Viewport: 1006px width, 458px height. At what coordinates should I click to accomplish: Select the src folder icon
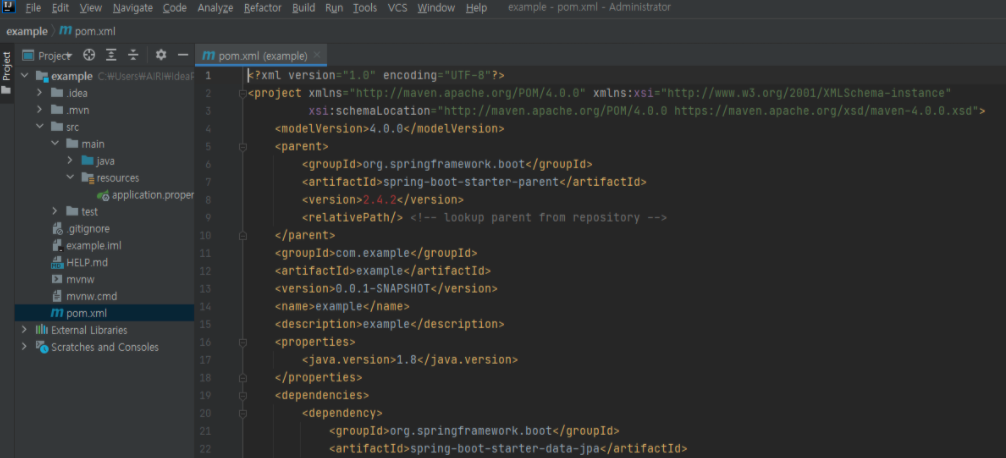[56, 127]
